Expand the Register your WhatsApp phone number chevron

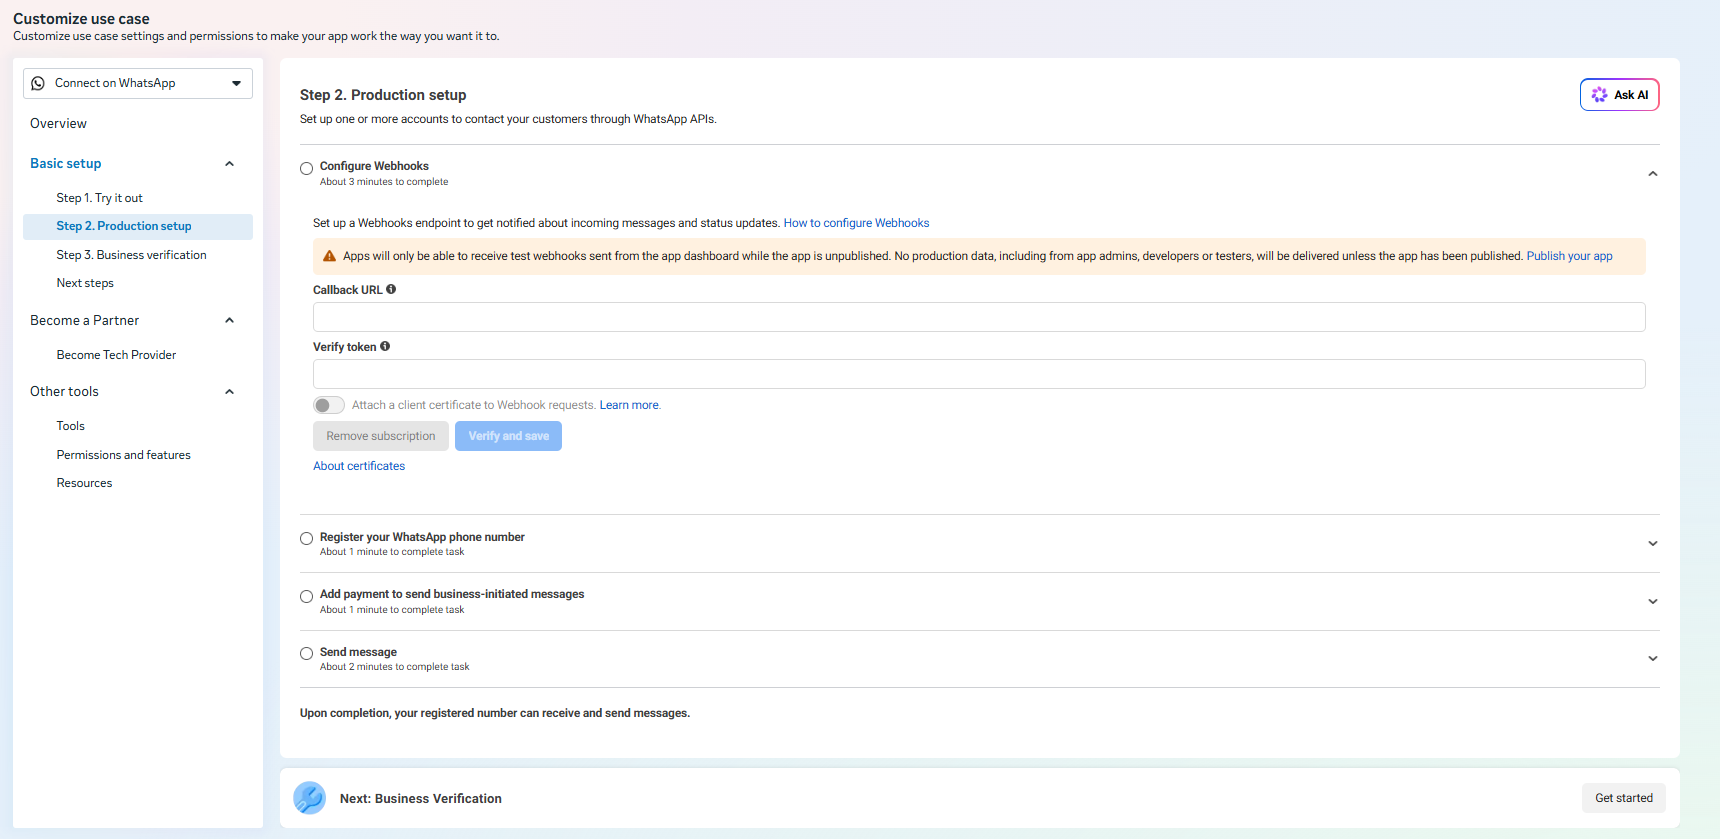(x=1653, y=544)
